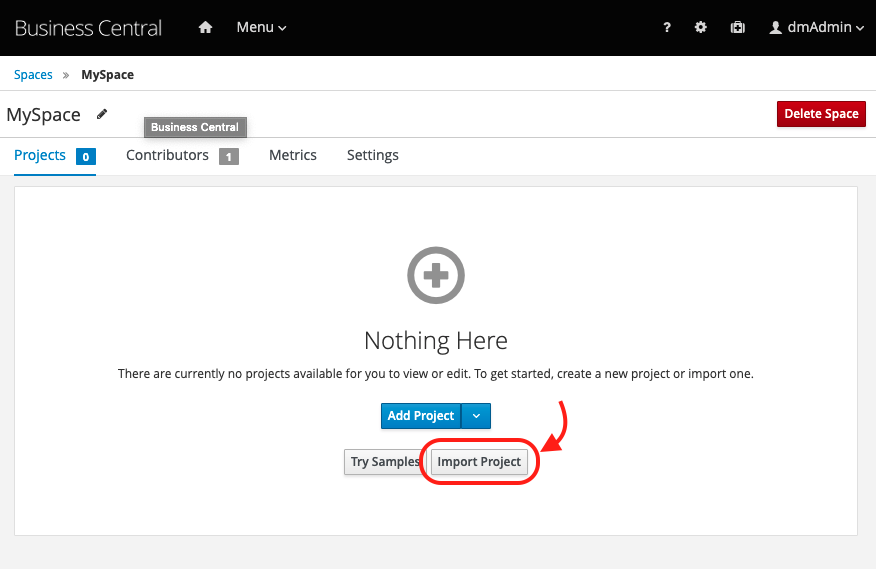Open the Contributors tab
Screen dimensions: 876x569
click(x=167, y=155)
